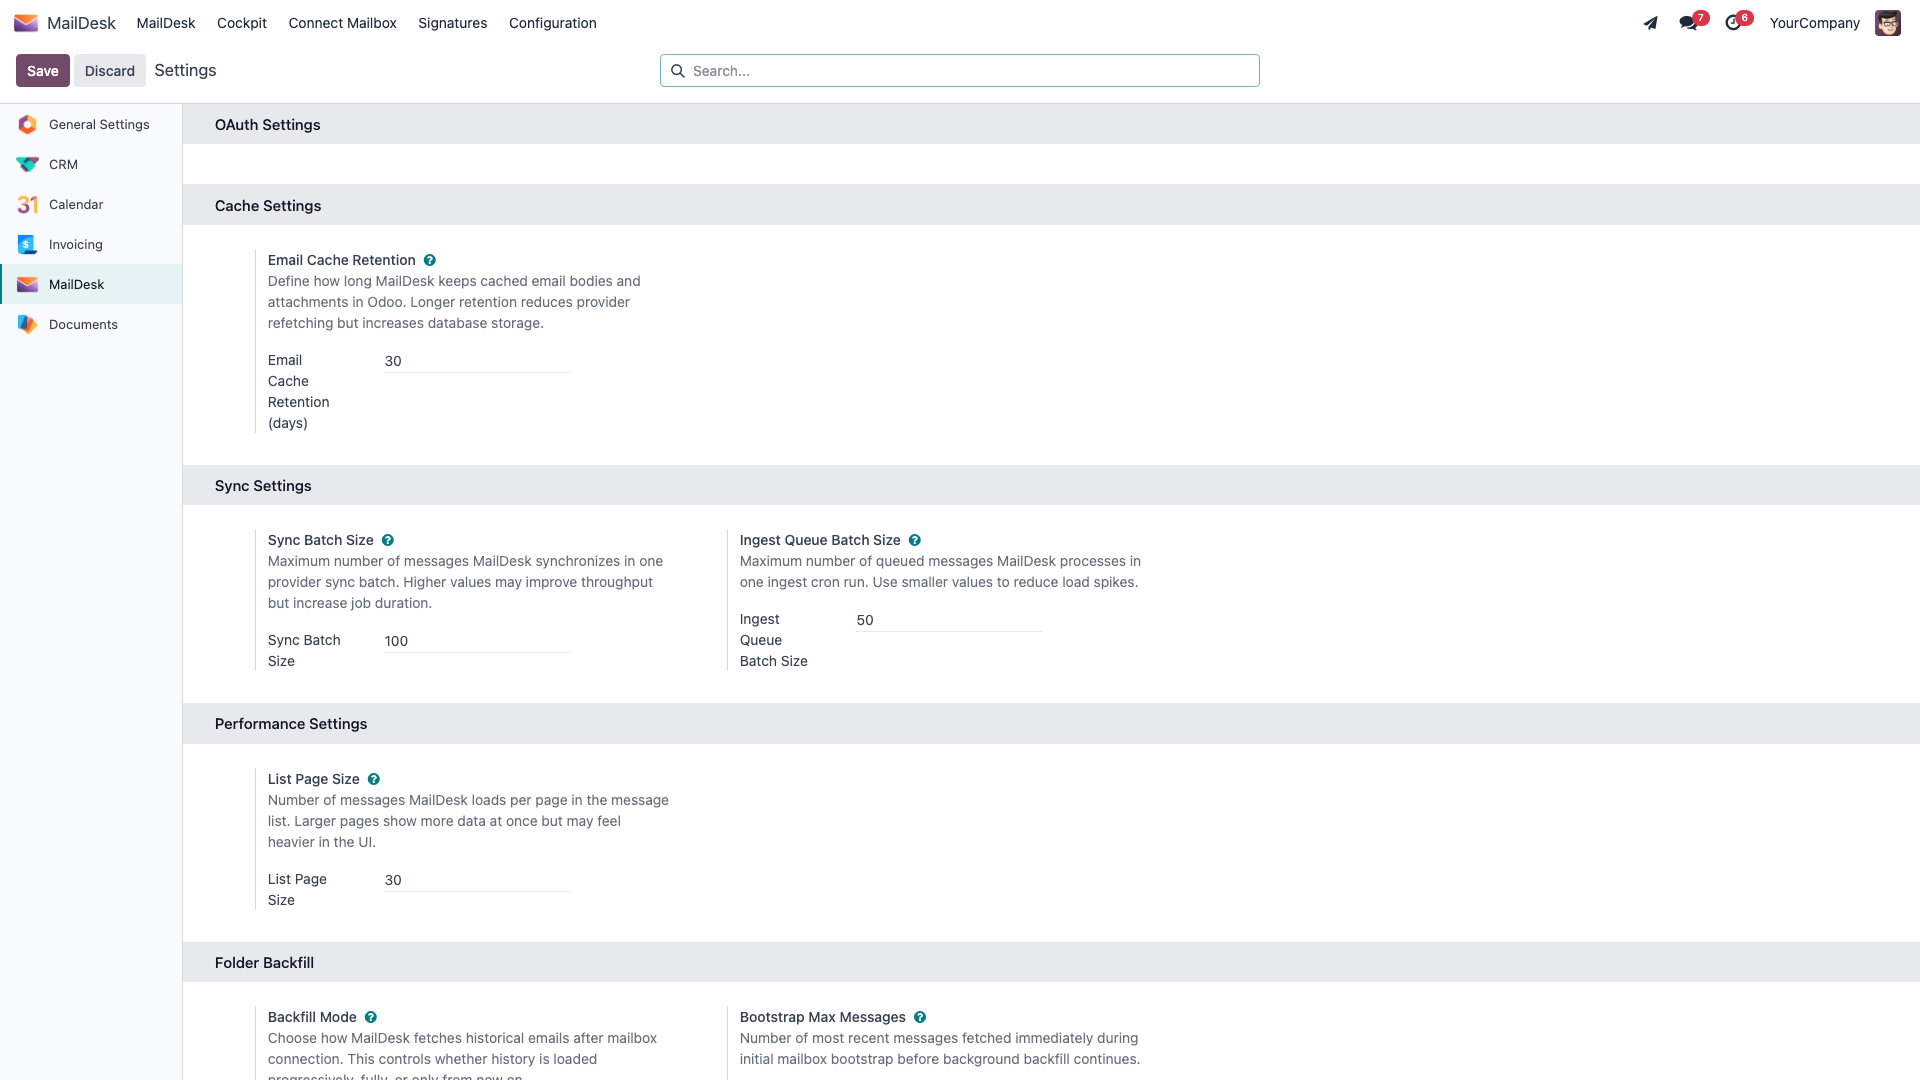Select Documents settings in the sidebar
Image resolution: width=1920 pixels, height=1080 pixels.
pyautogui.click(x=91, y=324)
